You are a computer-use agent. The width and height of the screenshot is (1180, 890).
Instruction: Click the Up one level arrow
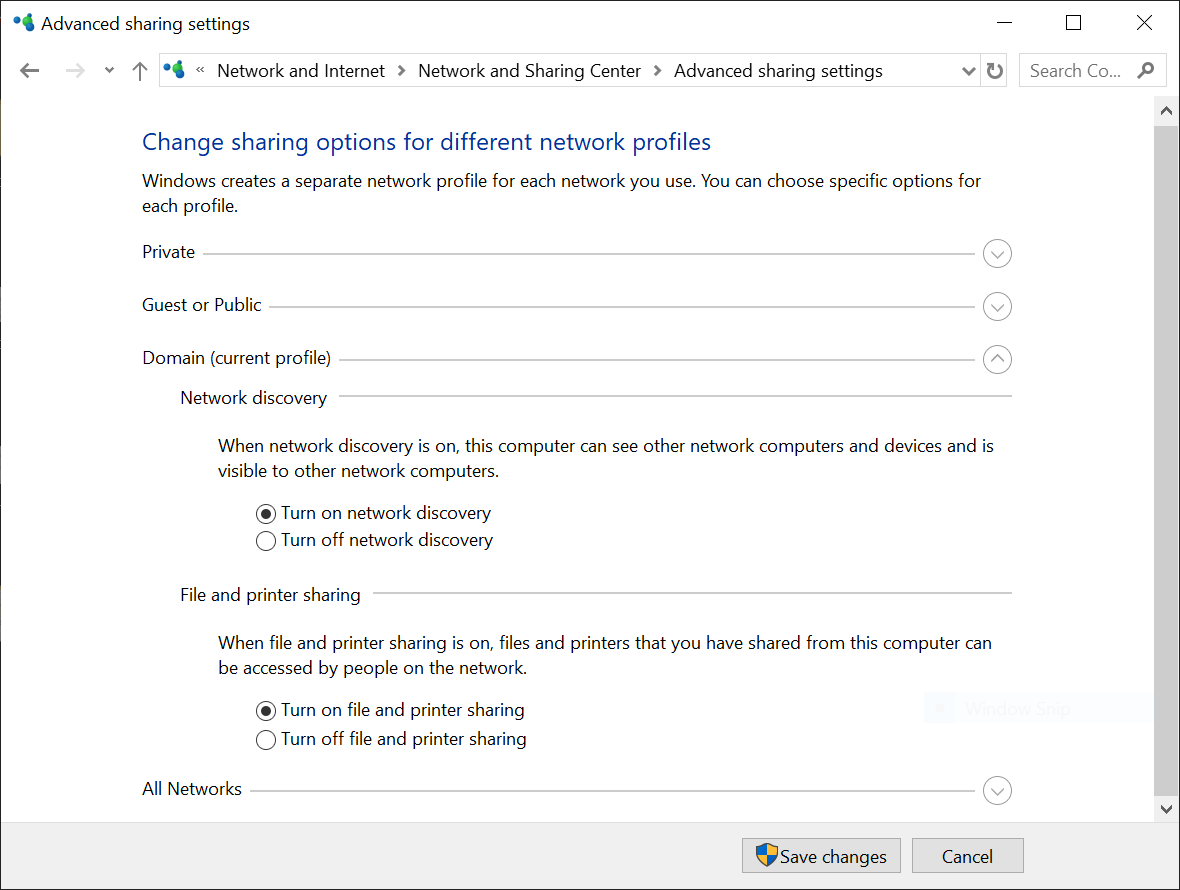tap(140, 71)
